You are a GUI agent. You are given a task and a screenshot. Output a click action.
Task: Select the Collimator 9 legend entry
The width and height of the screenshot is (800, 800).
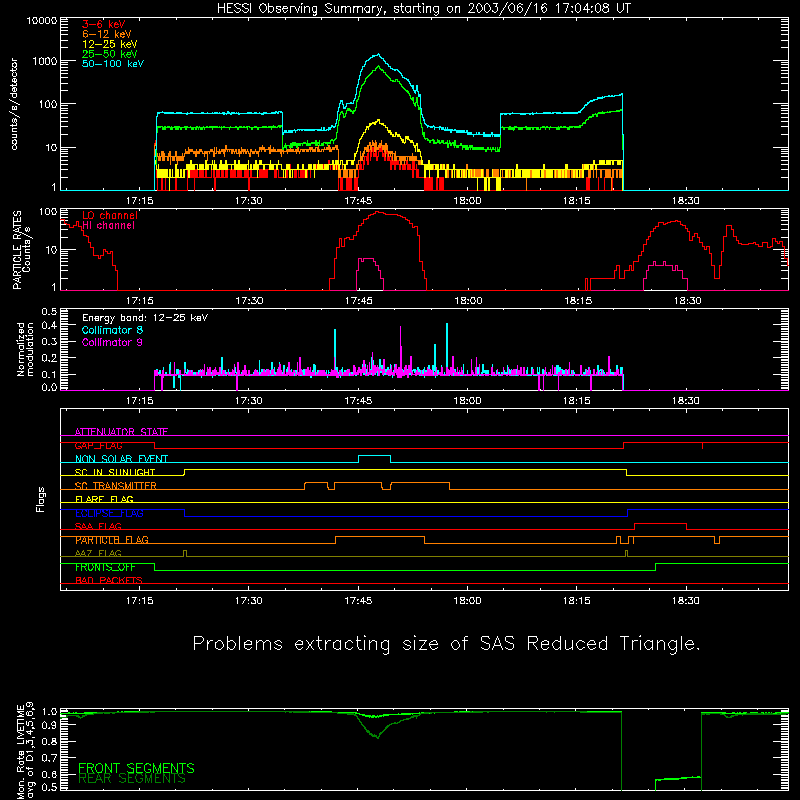coord(112,342)
